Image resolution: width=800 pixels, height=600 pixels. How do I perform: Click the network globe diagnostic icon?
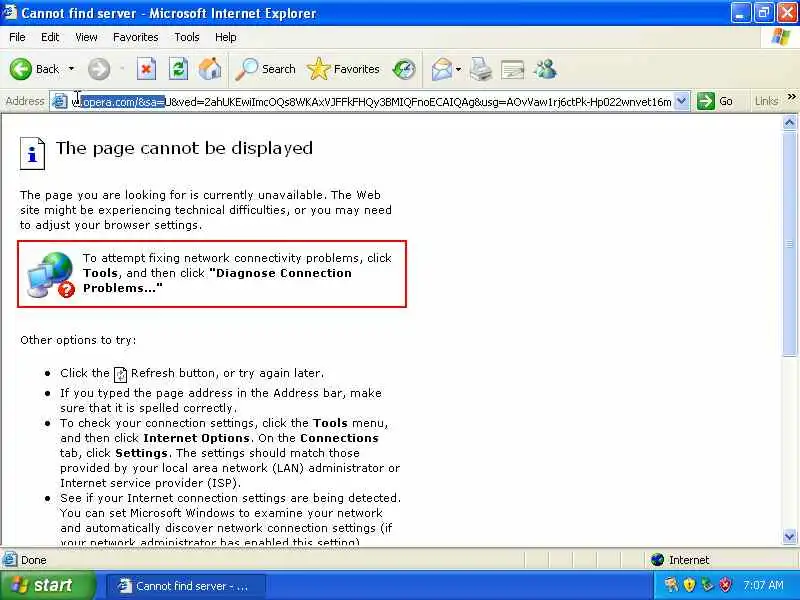[x=51, y=274]
